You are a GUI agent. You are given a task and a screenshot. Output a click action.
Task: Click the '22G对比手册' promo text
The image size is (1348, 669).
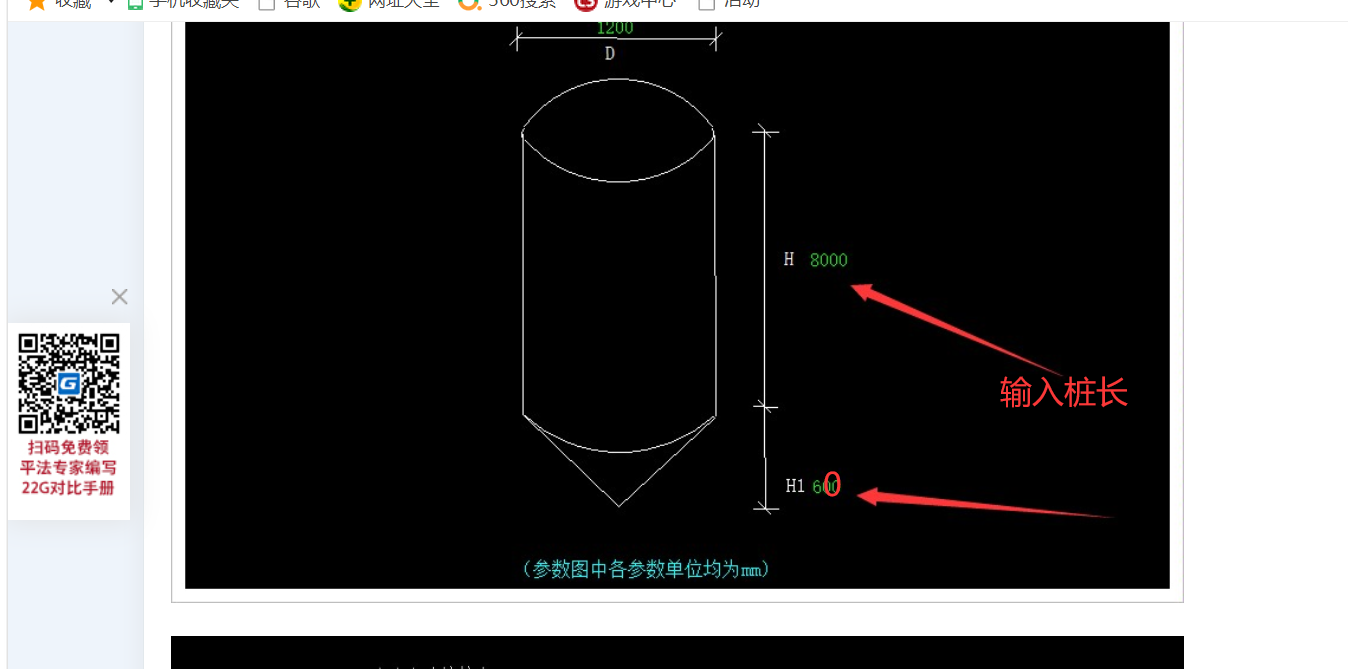coord(68,488)
